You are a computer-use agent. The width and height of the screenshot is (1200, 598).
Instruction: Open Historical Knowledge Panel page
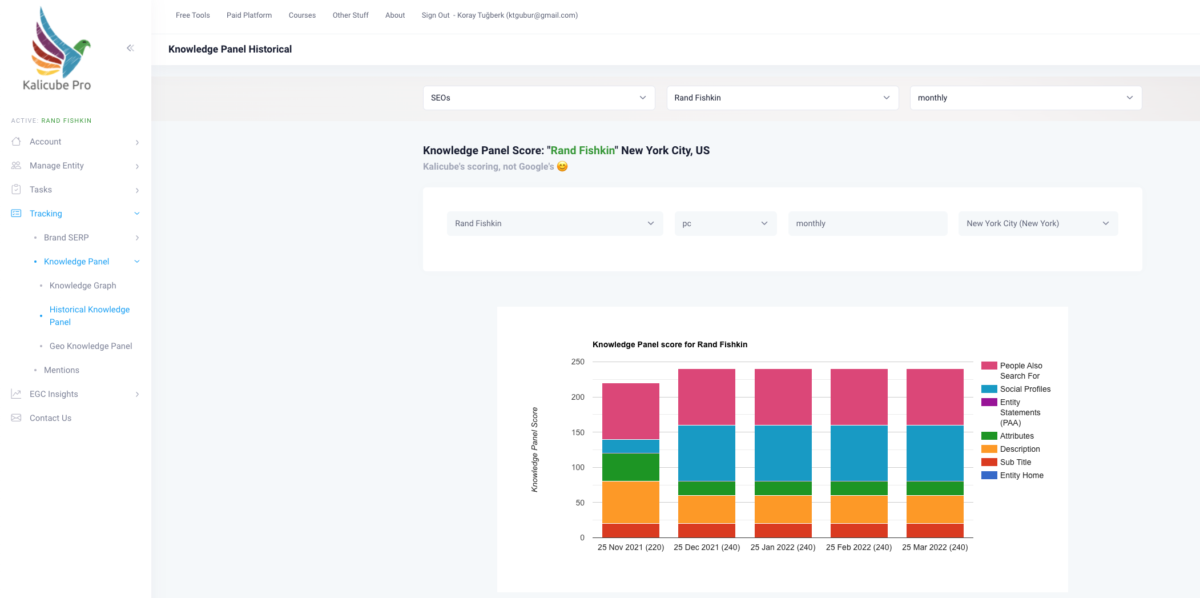click(x=89, y=316)
